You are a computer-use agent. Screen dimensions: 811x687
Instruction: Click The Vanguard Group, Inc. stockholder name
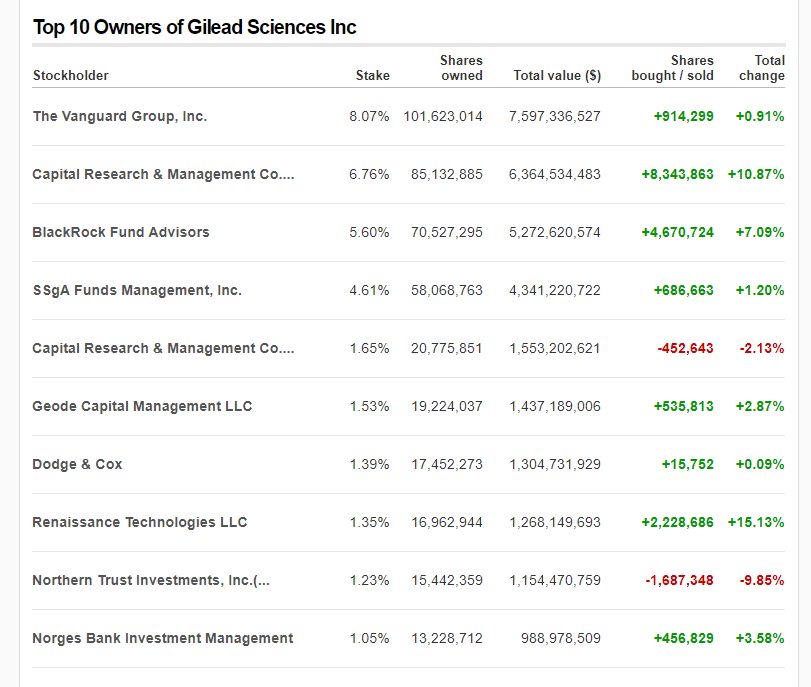(x=120, y=116)
